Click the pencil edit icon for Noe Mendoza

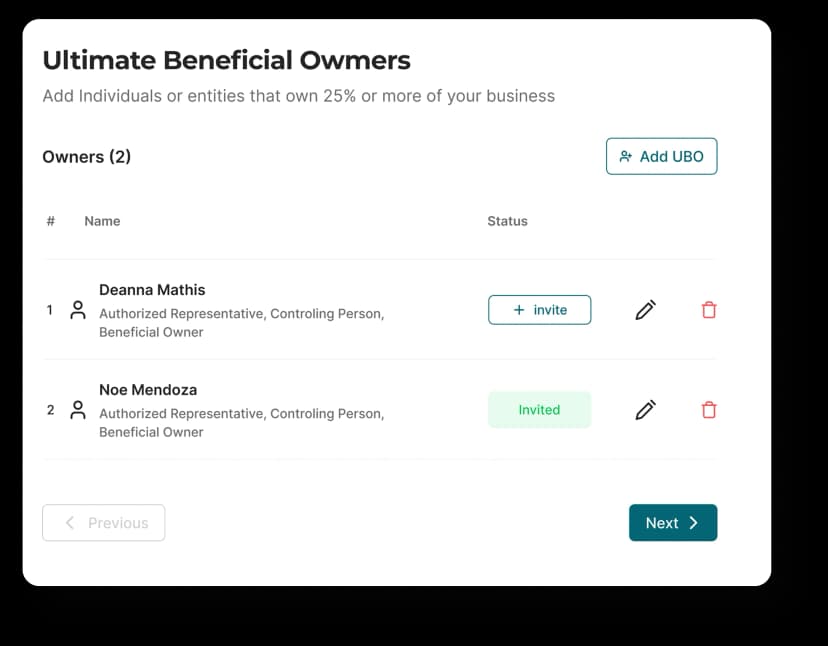645,410
